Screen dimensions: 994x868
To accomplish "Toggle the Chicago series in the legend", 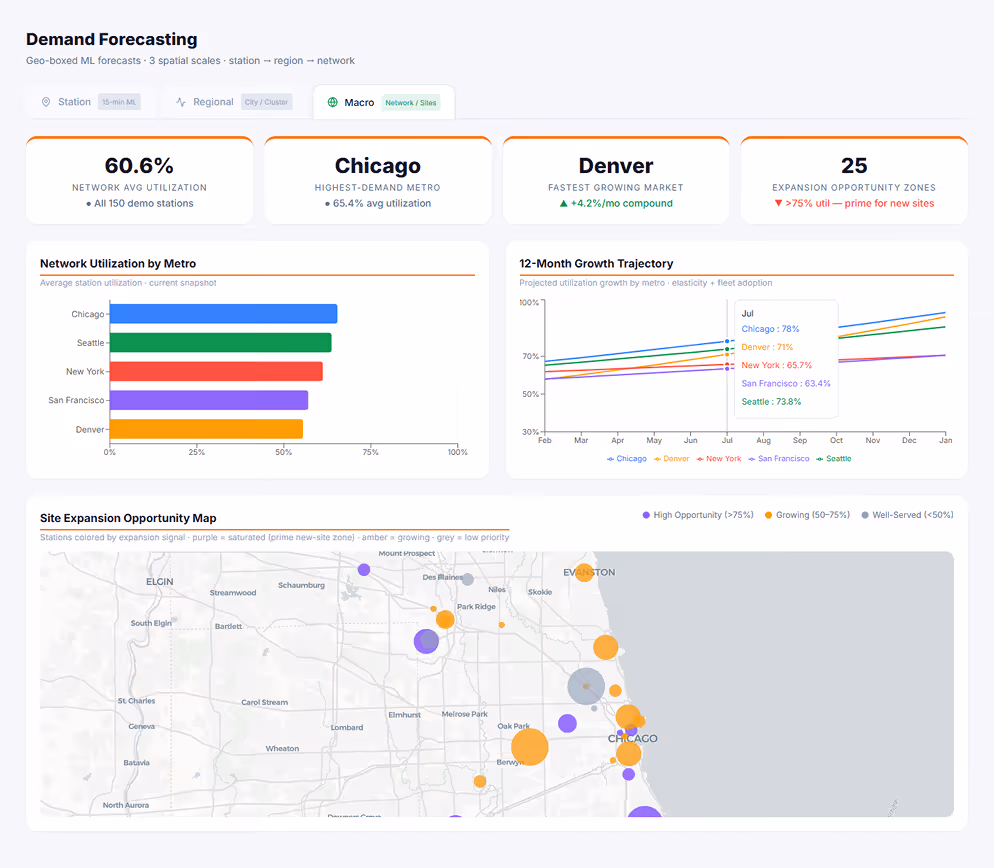I will pyautogui.click(x=626, y=458).
